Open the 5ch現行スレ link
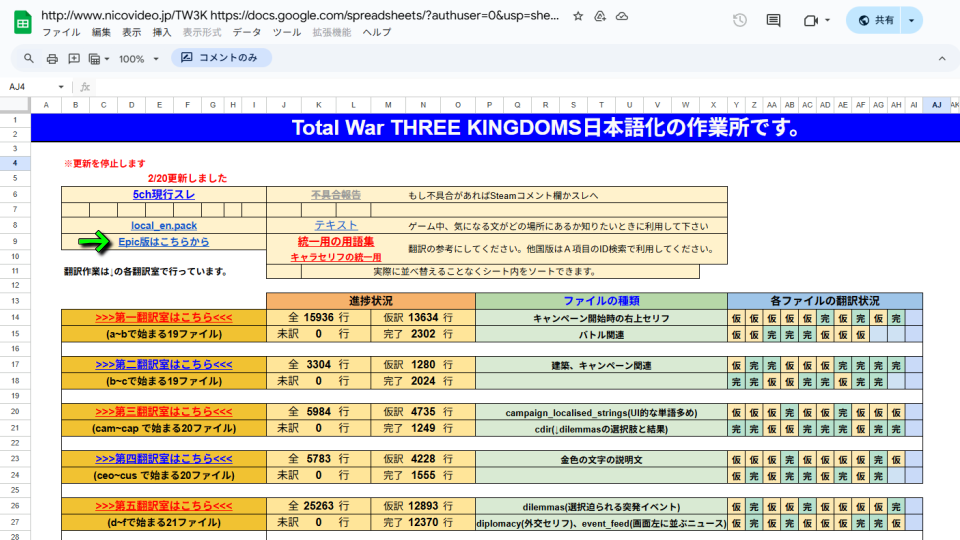 [163, 195]
